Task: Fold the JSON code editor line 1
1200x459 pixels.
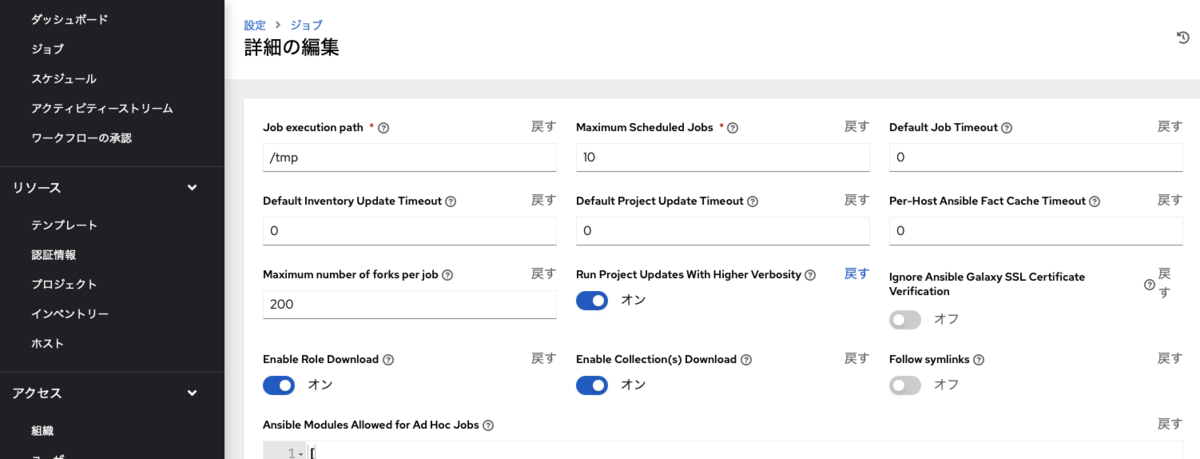Action: [x=301, y=454]
